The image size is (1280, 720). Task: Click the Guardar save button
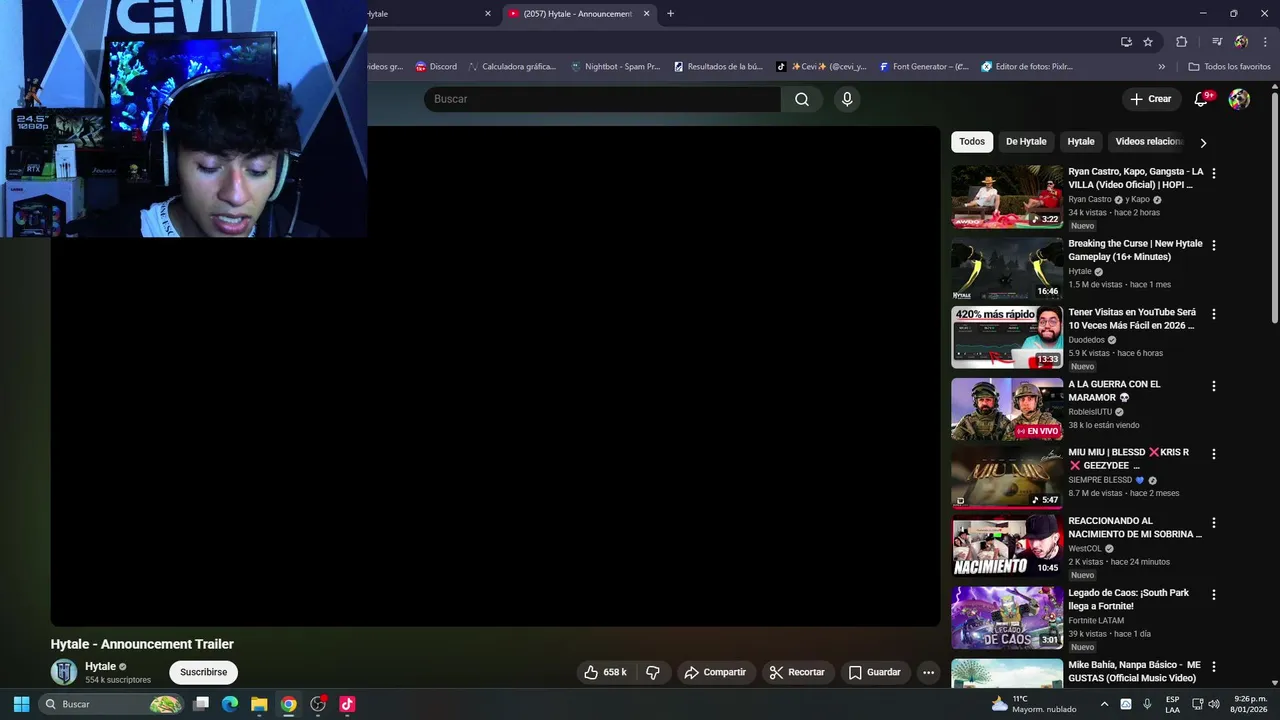[x=875, y=672]
